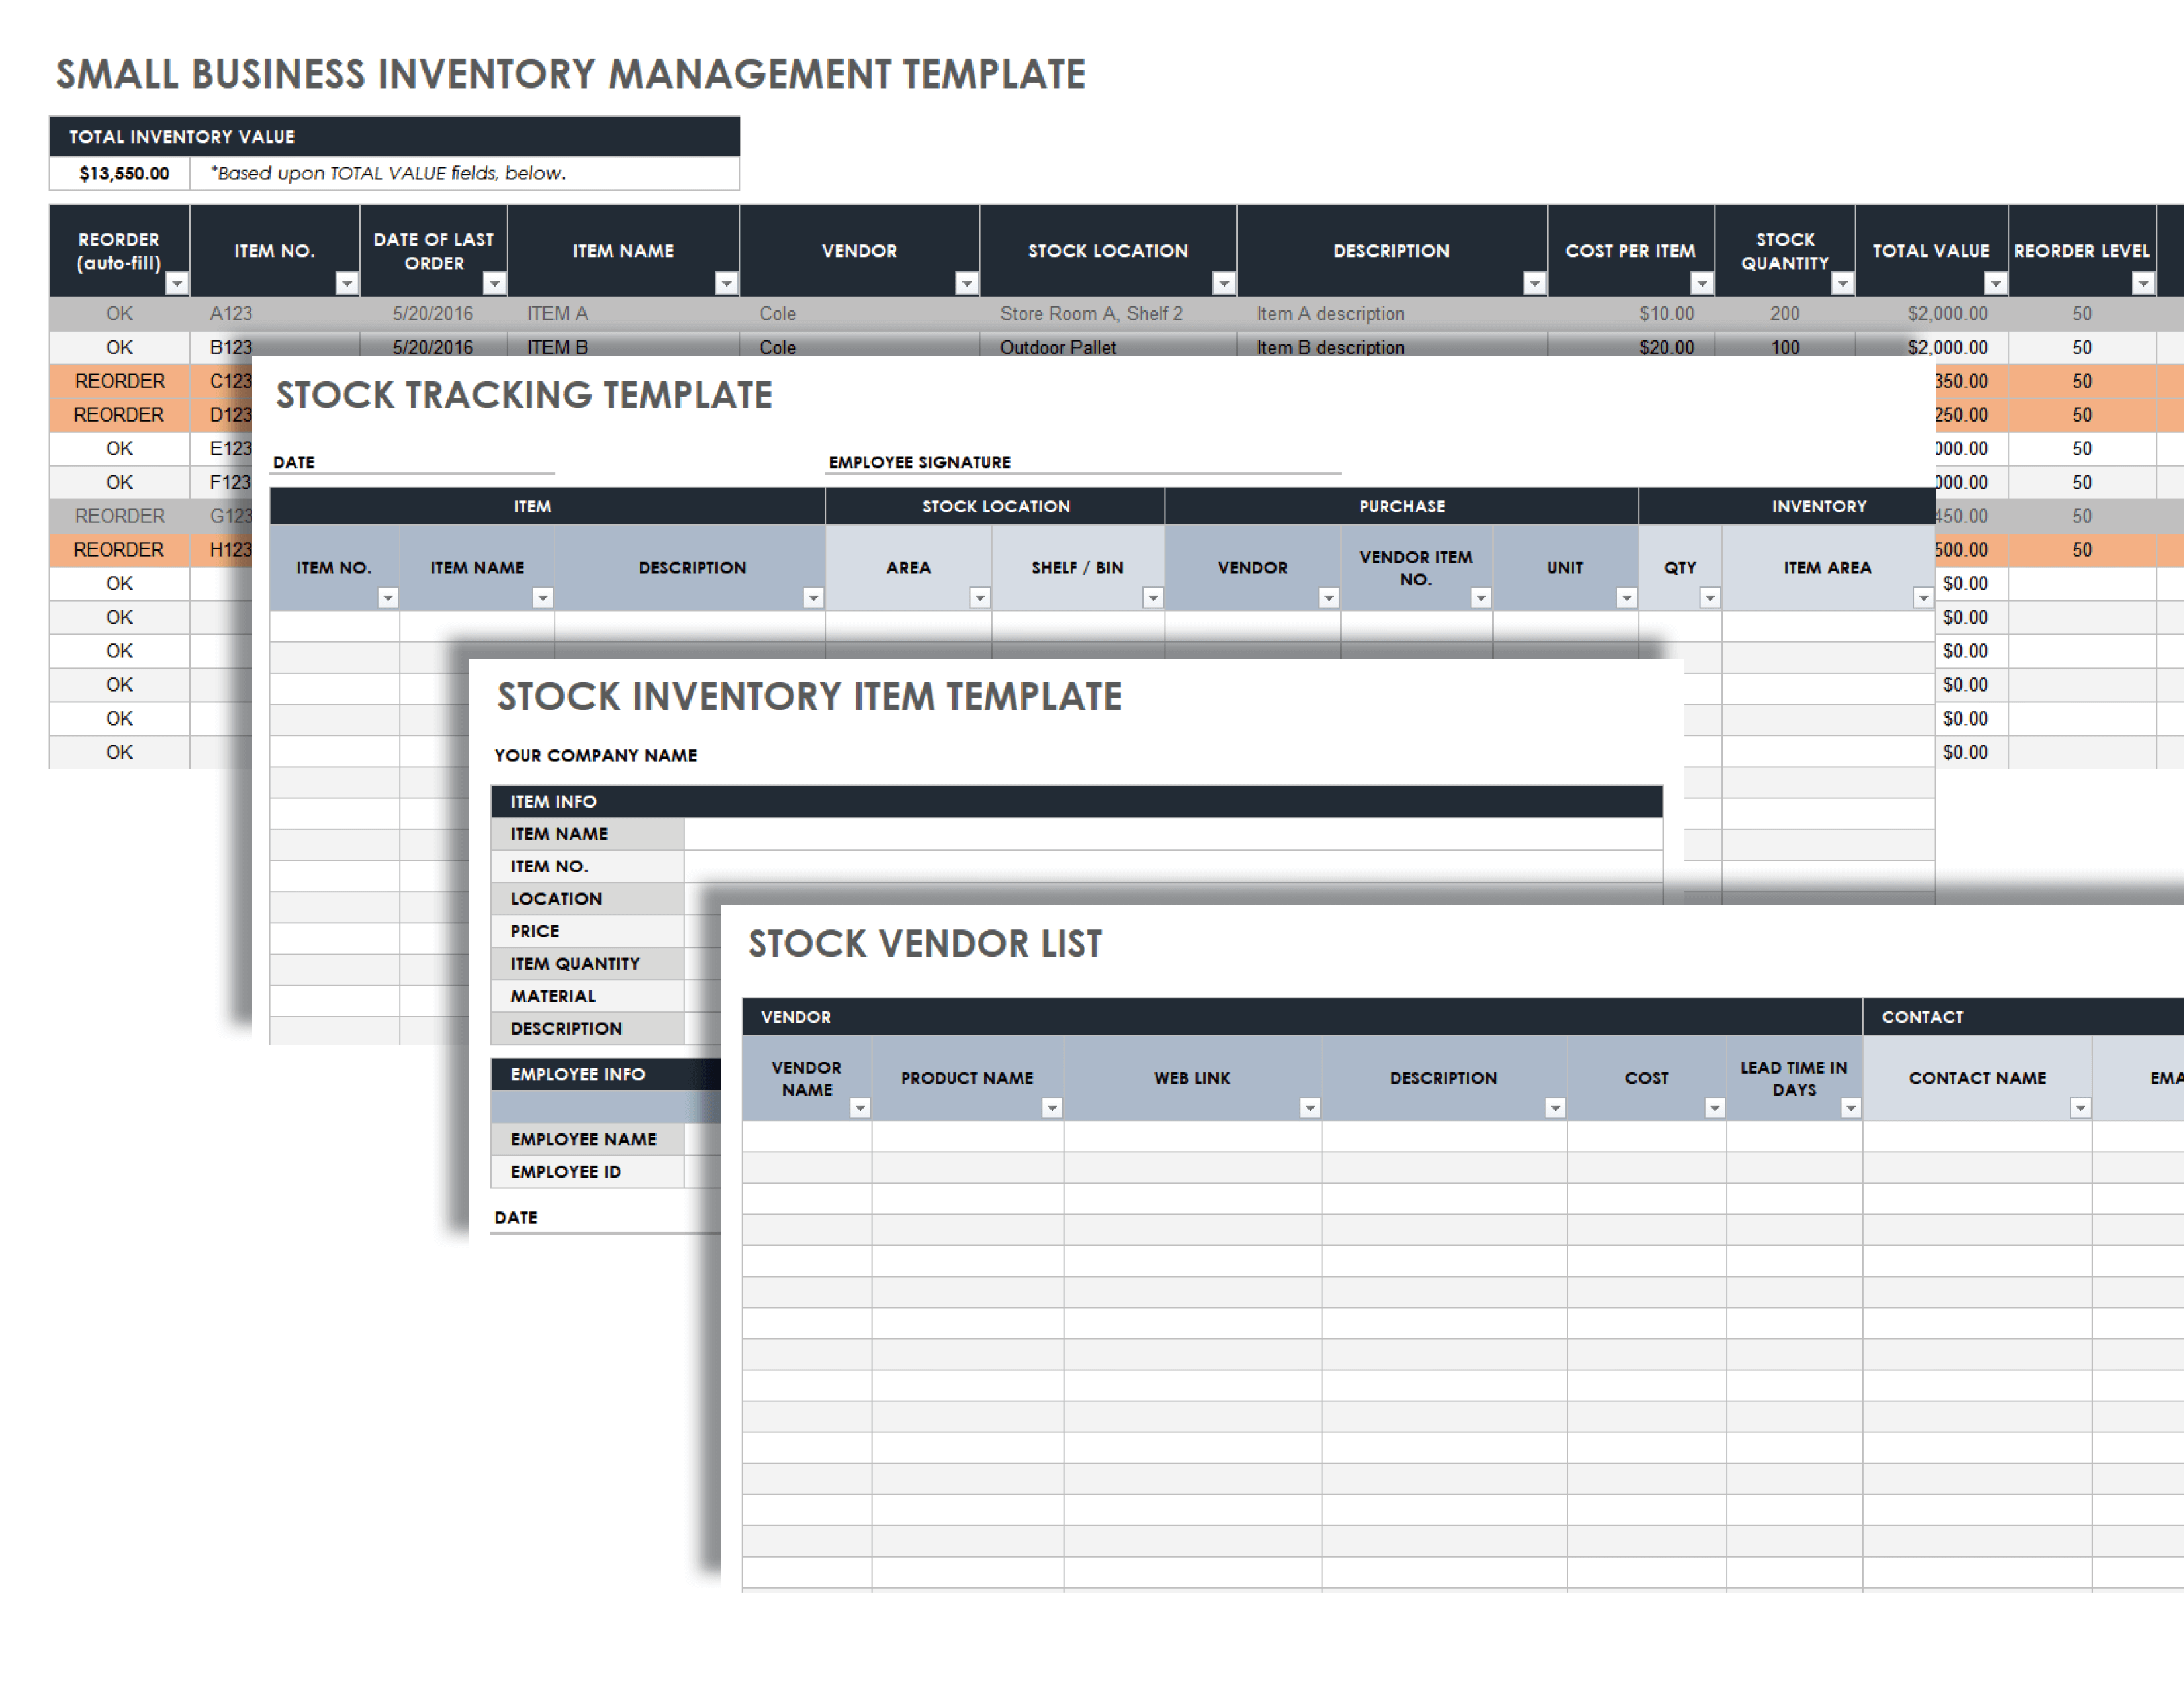Open SHELF / BIN filter in stock tracking
Image resolution: width=2184 pixels, height=1688 pixels.
click(1152, 598)
